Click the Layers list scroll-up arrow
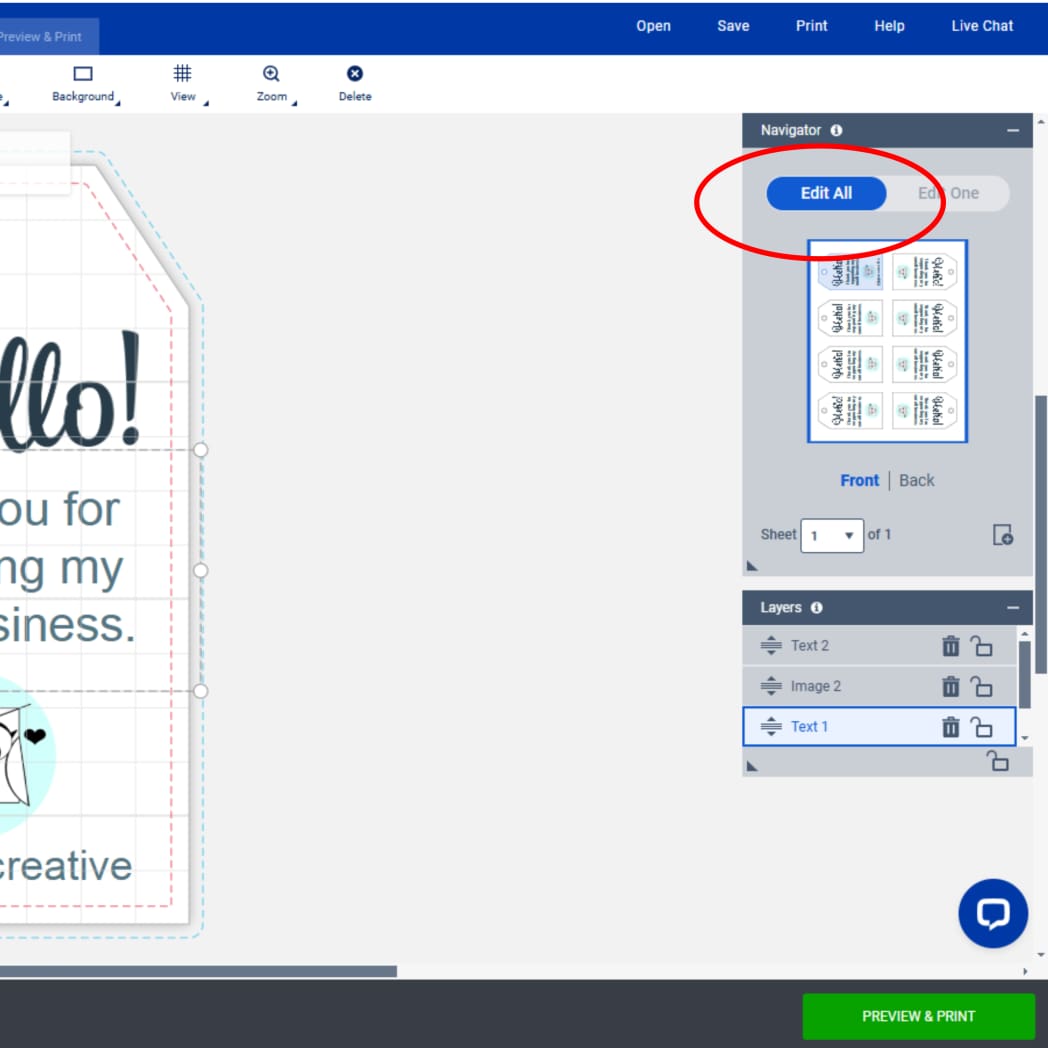Image resolution: width=1048 pixels, height=1048 pixels. click(1025, 633)
